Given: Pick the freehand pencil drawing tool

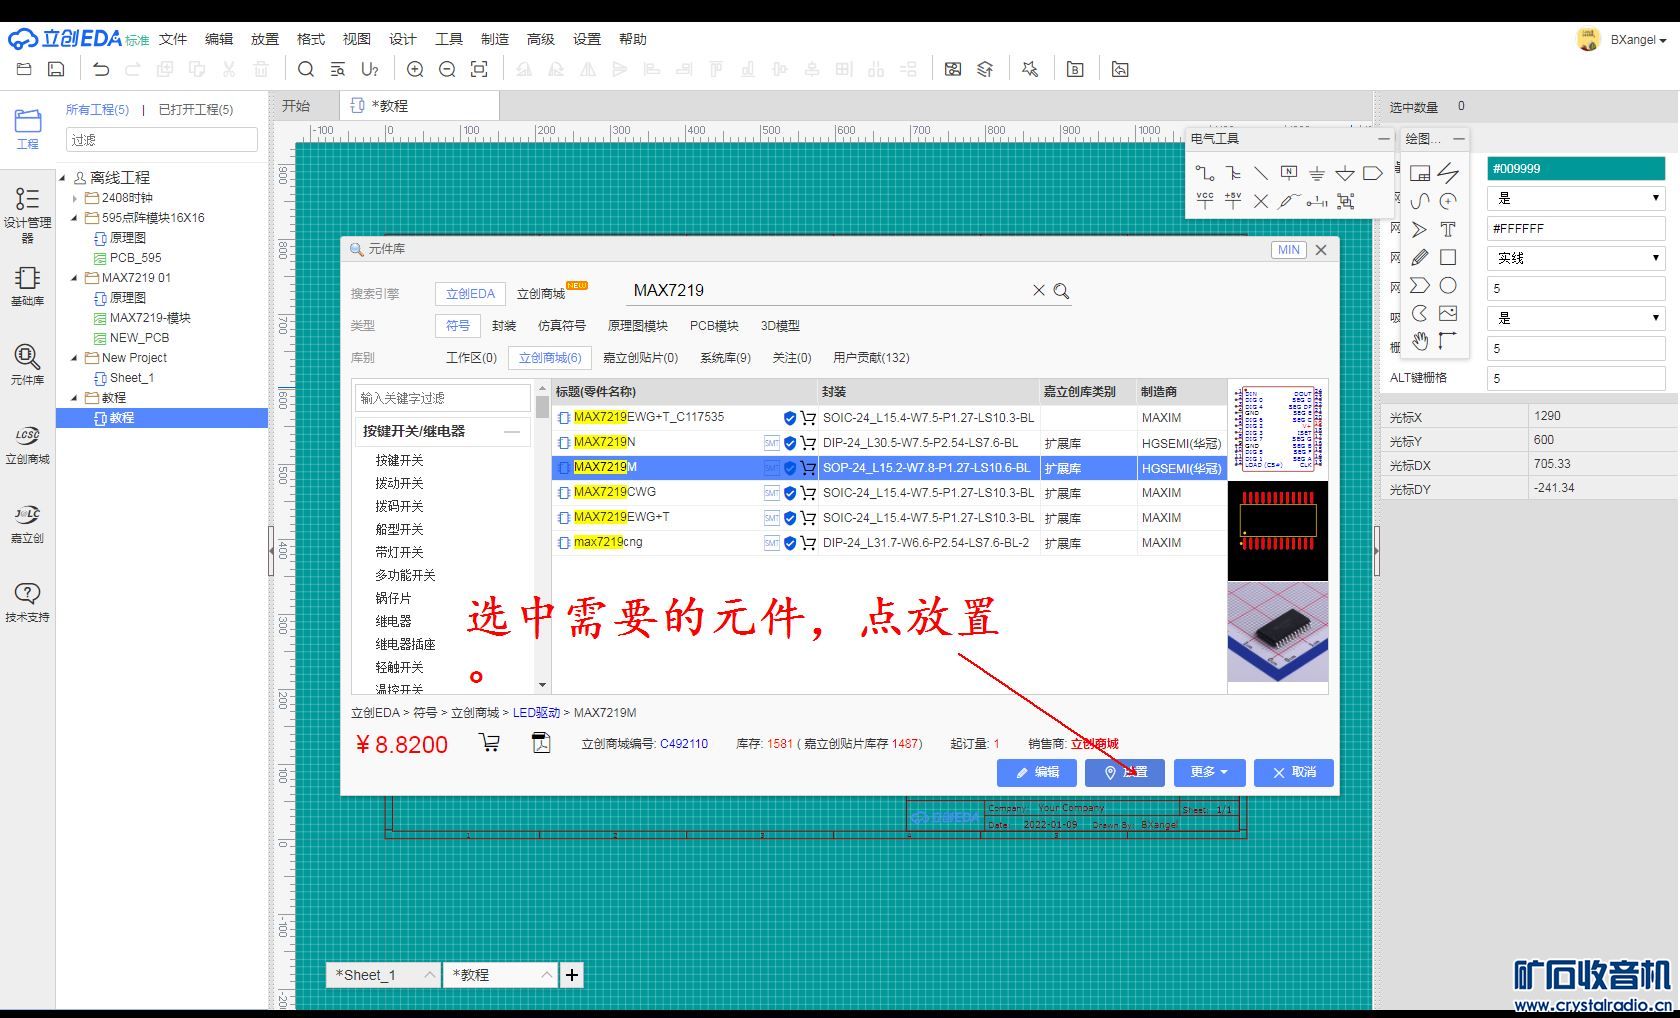Looking at the screenshot, I should (1419, 257).
